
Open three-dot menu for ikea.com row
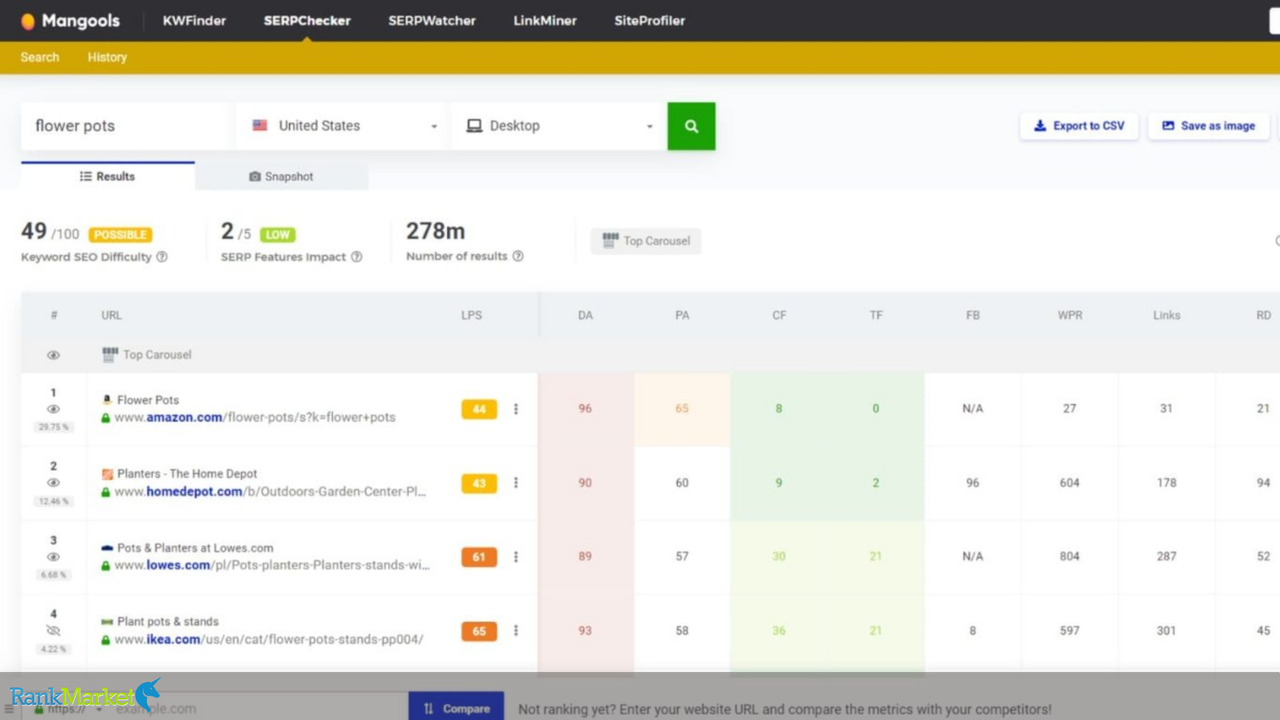pos(516,631)
